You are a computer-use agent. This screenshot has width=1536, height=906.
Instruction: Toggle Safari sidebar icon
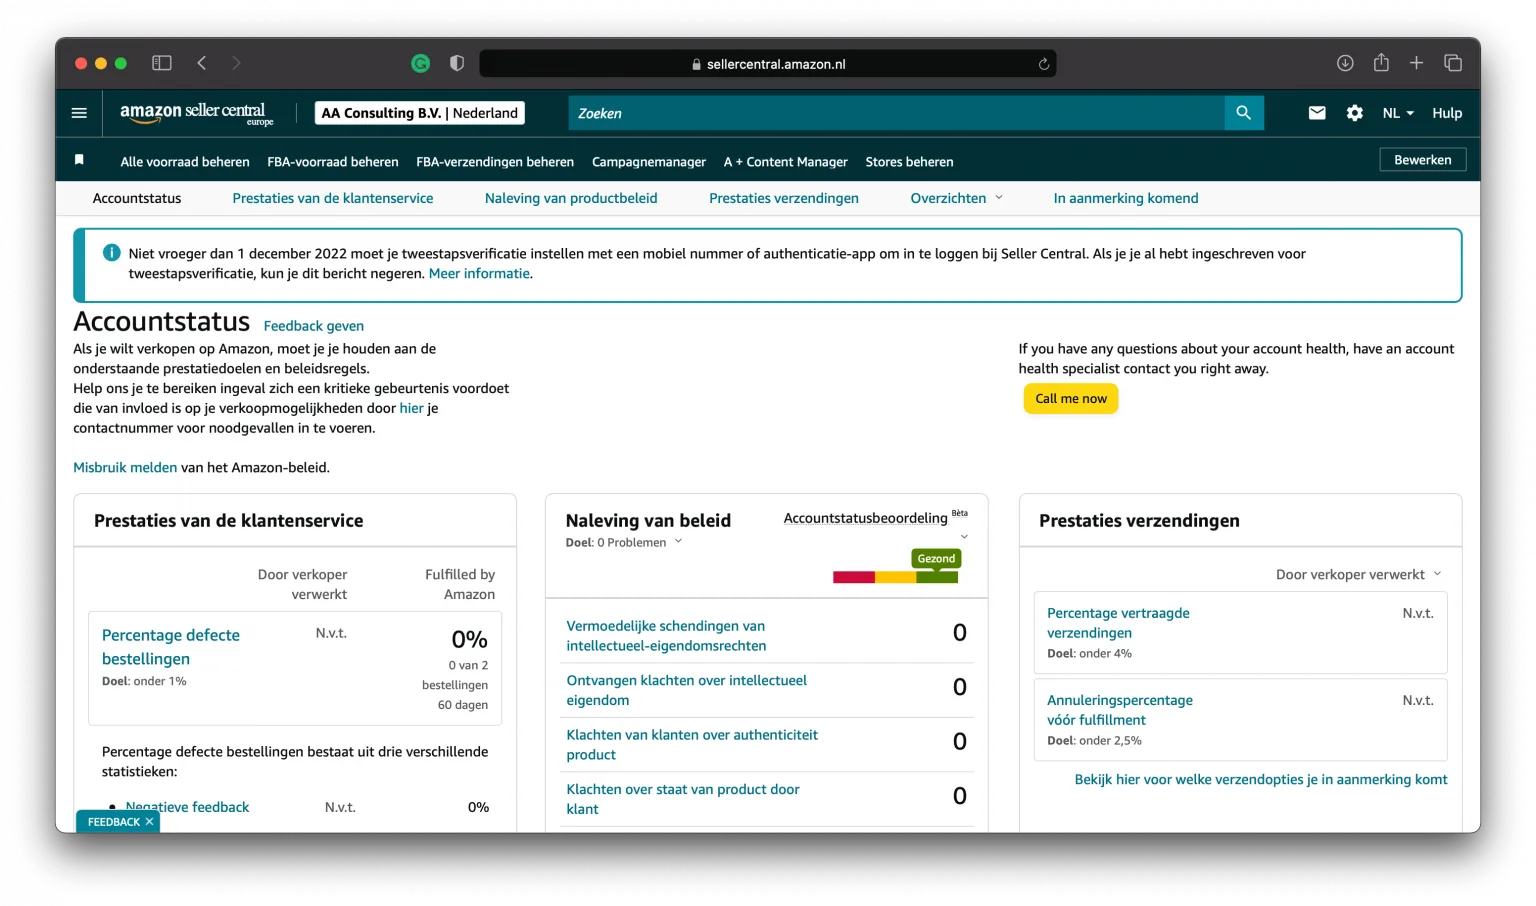click(x=162, y=63)
